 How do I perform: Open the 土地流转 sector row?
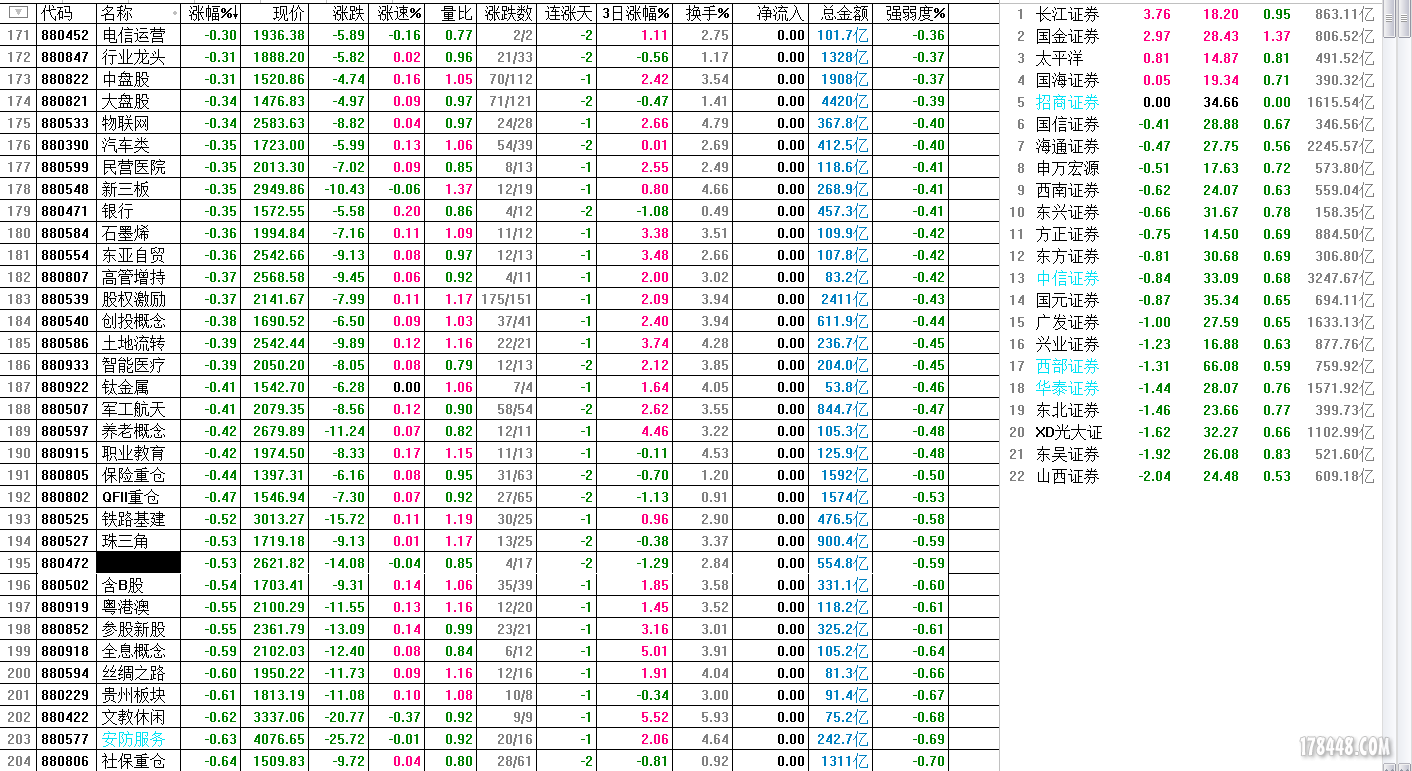click(500, 343)
